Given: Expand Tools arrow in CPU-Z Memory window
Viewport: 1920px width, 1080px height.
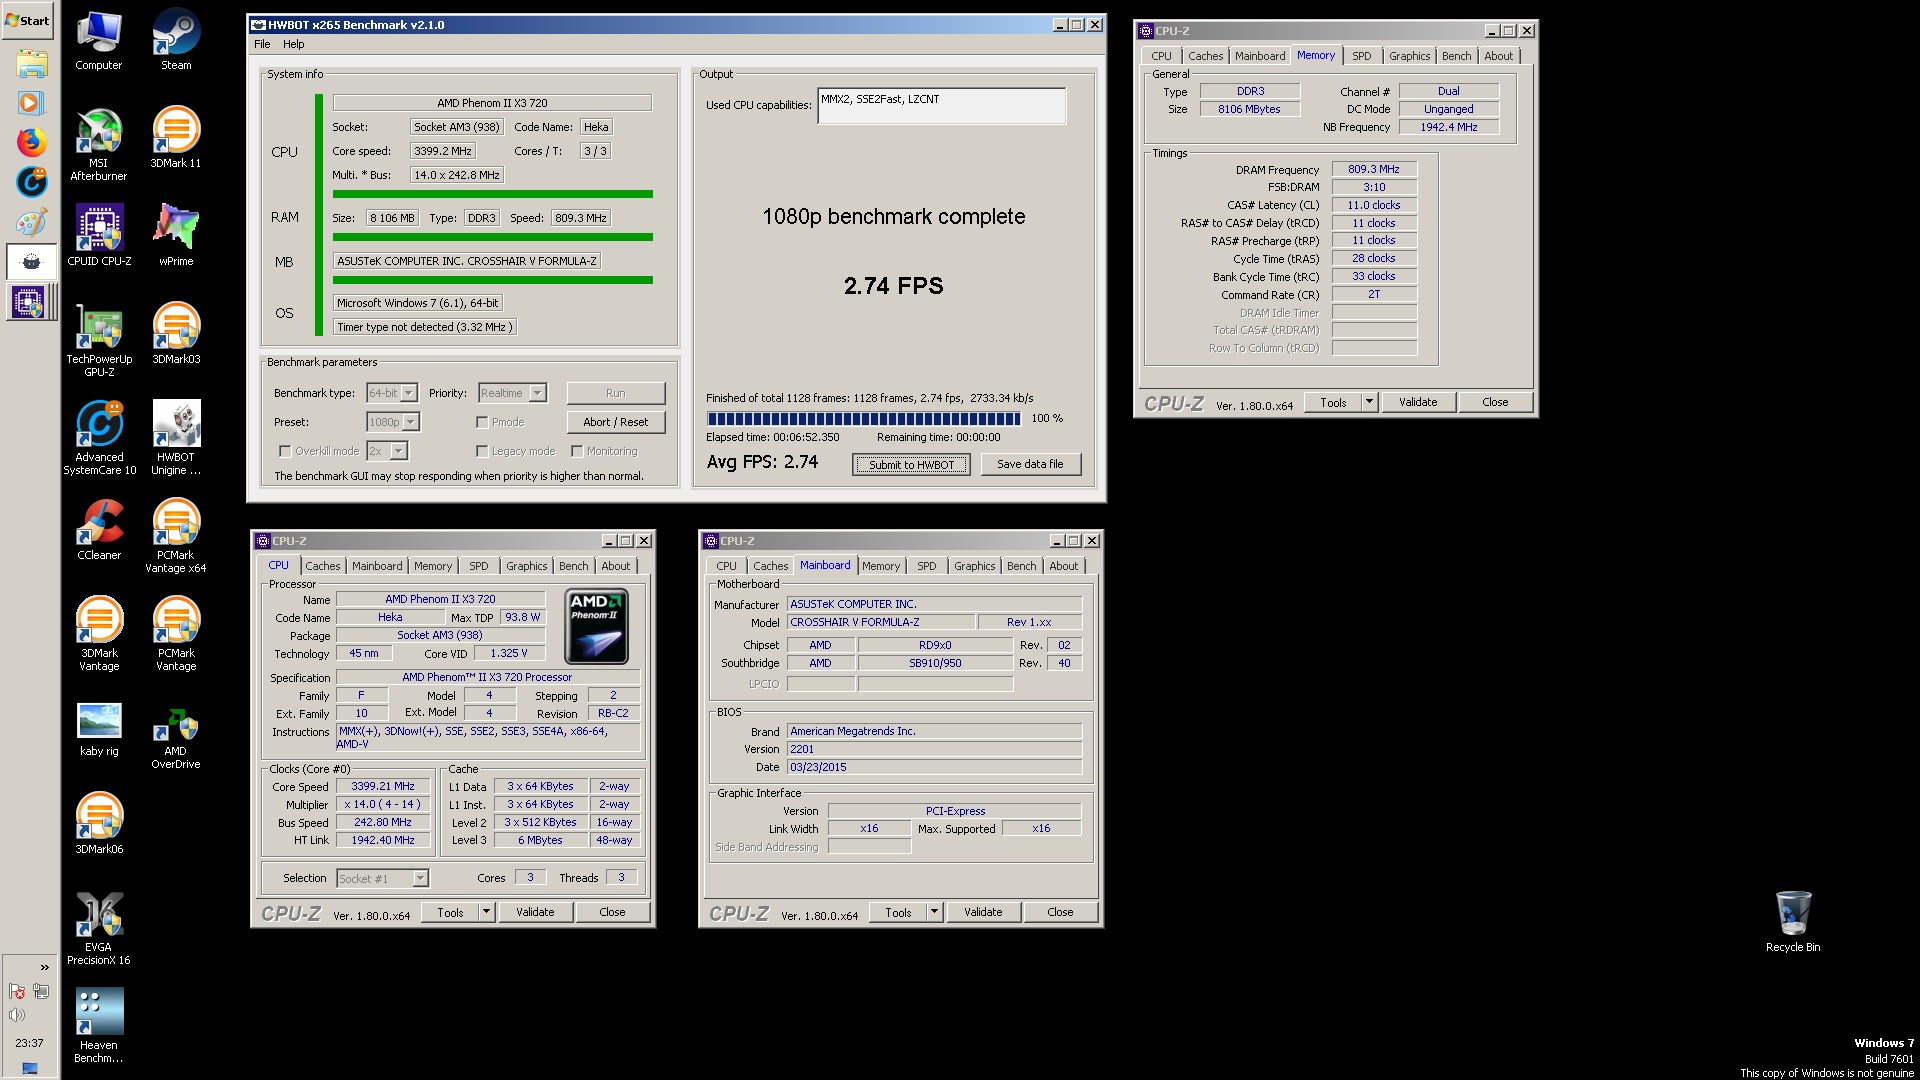Looking at the screenshot, I should coord(1369,402).
